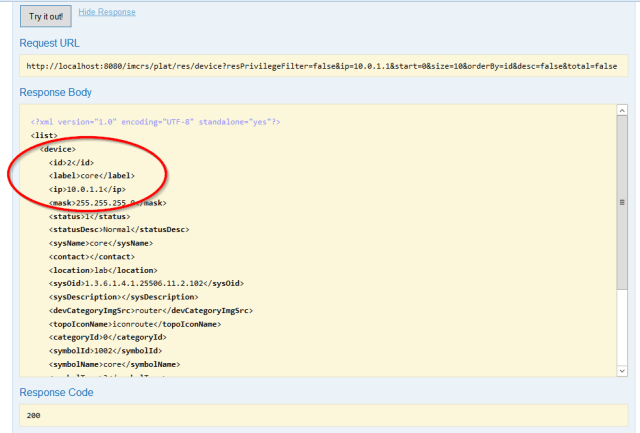Click the symbolName core line
This screenshot has width=640, height=433.
115,364
